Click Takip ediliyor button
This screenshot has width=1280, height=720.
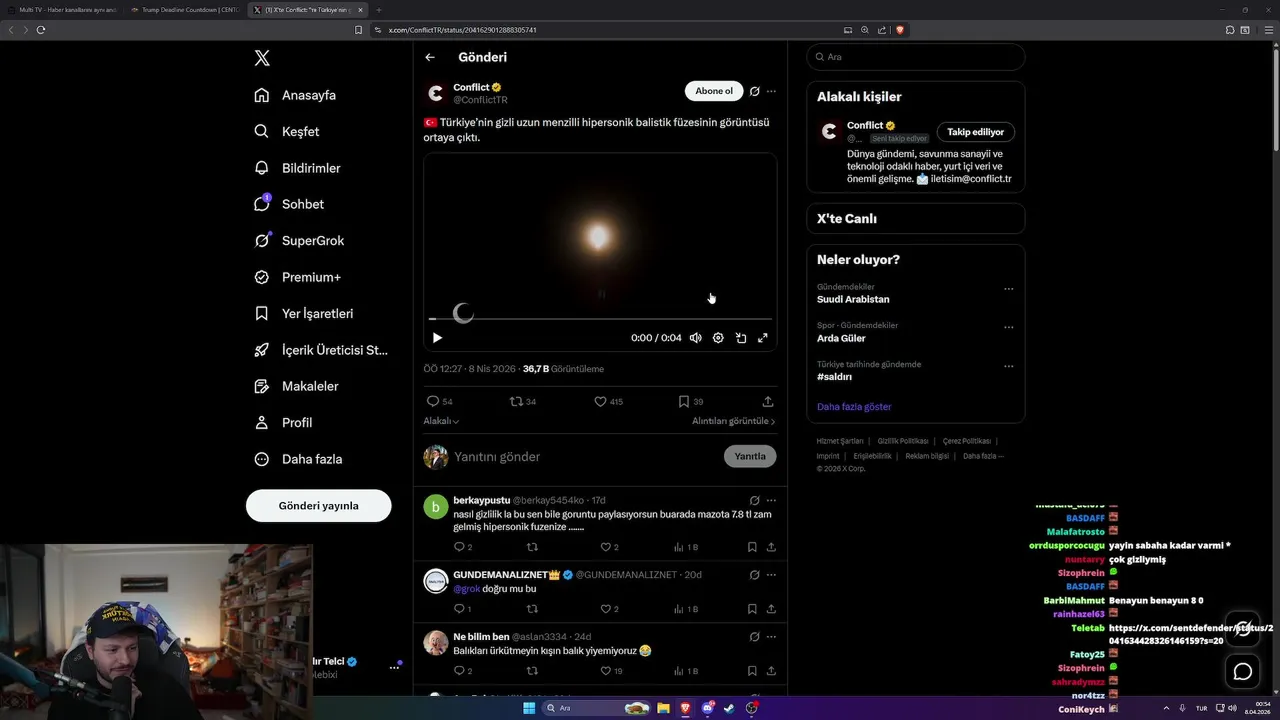coord(976,132)
